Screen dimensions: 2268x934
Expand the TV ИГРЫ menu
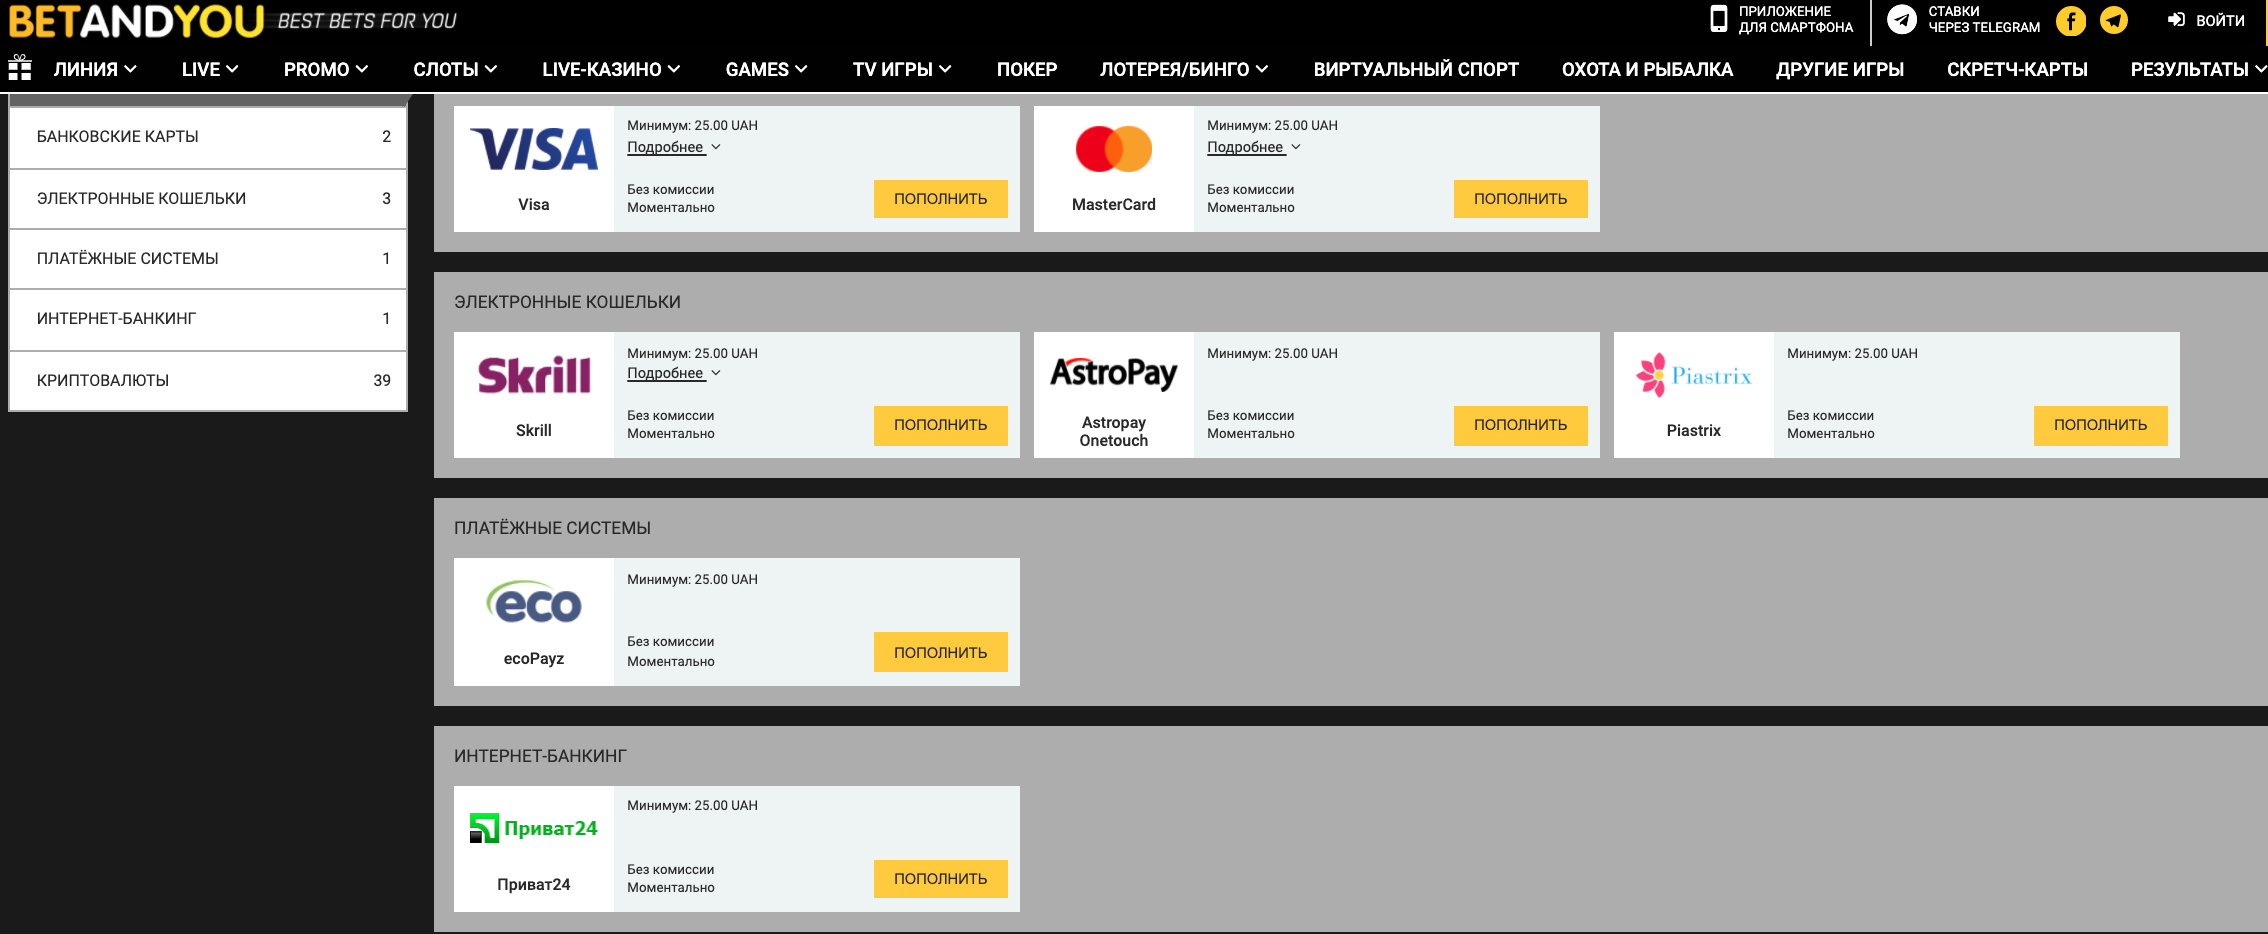pyautogui.click(x=902, y=69)
